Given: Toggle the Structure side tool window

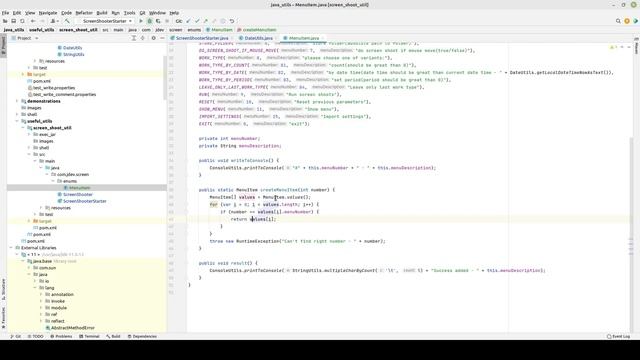Looking at the screenshot, I should [x=3, y=289].
